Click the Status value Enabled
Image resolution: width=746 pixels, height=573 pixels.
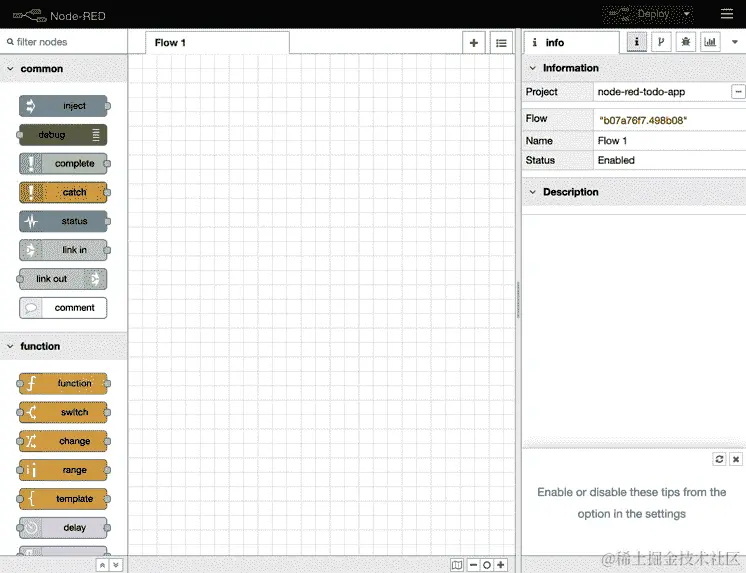point(616,160)
